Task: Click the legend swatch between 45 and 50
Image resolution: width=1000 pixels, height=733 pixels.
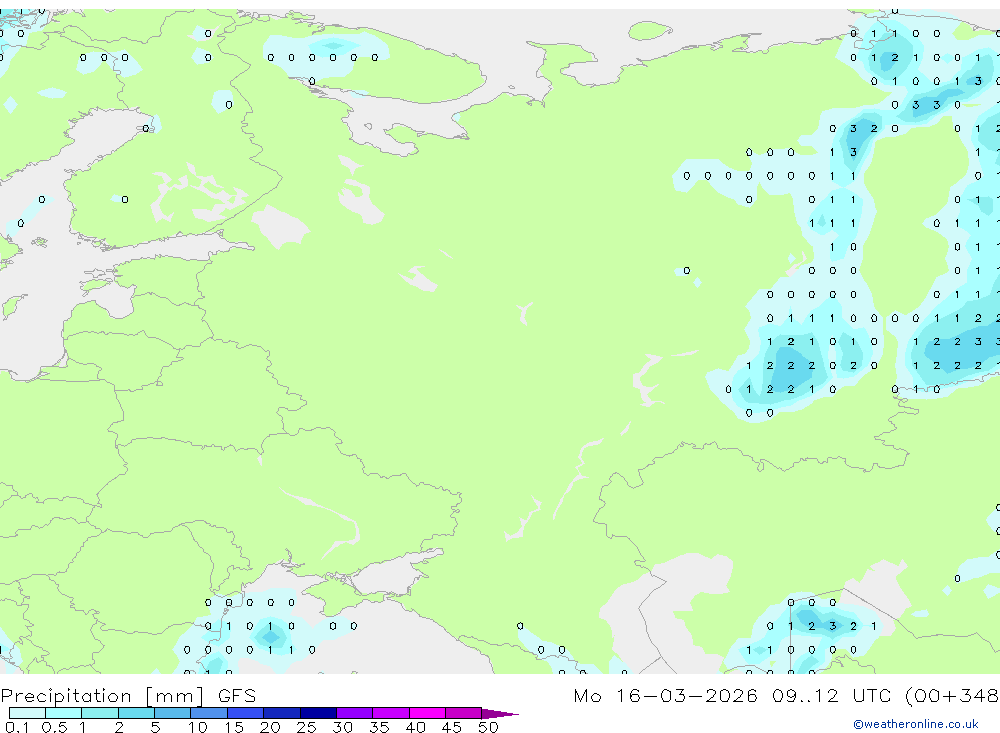Action: [x=464, y=713]
